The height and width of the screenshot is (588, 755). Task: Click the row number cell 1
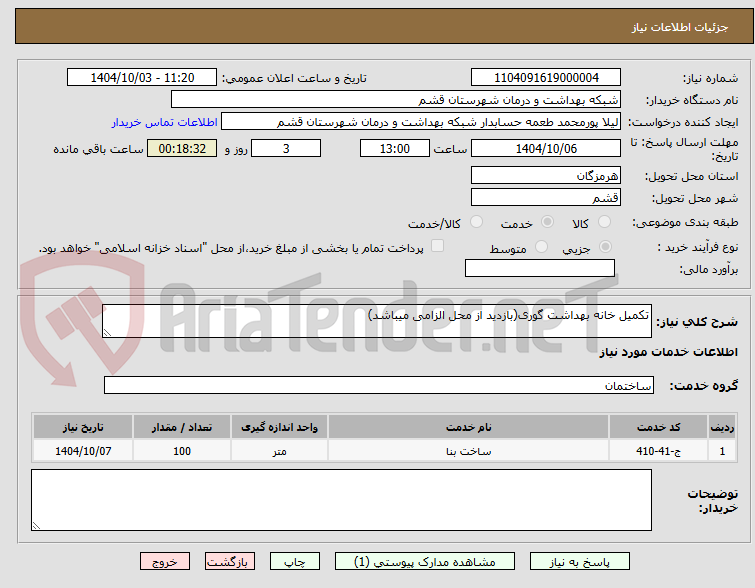722,451
